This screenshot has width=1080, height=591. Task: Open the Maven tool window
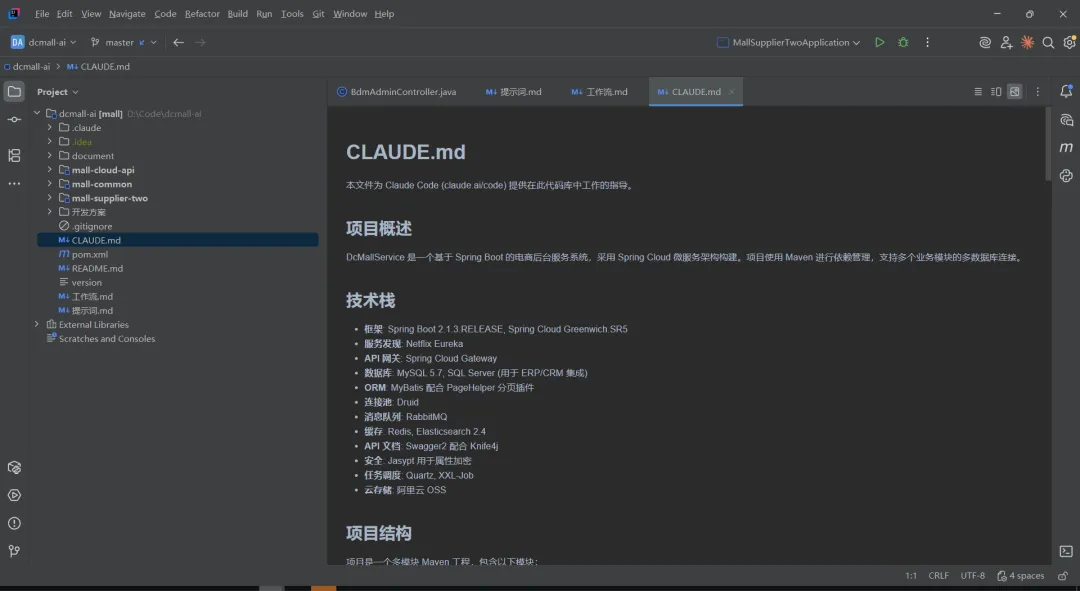click(x=1066, y=147)
